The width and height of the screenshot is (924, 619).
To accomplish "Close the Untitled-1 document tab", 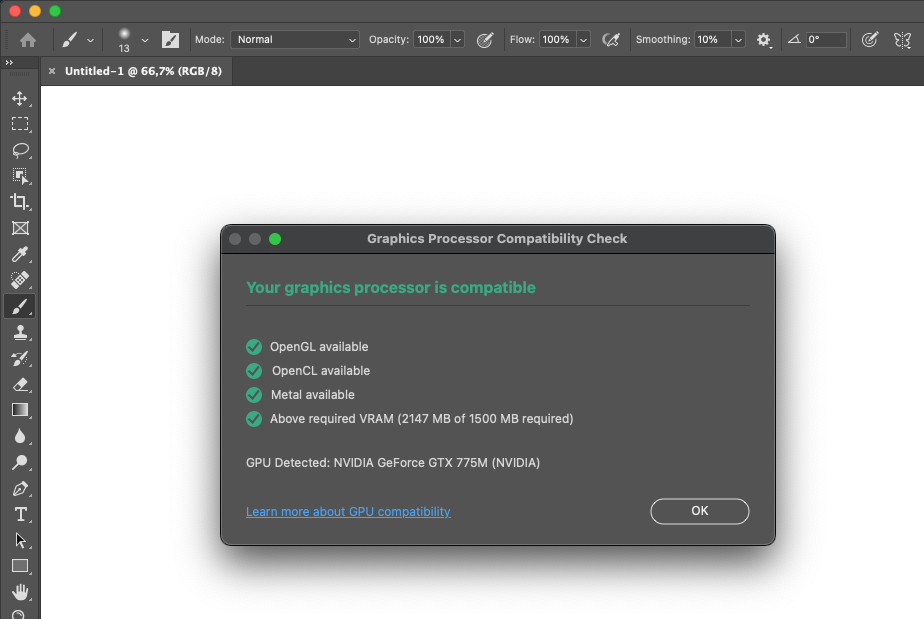I will pyautogui.click(x=52, y=71).
